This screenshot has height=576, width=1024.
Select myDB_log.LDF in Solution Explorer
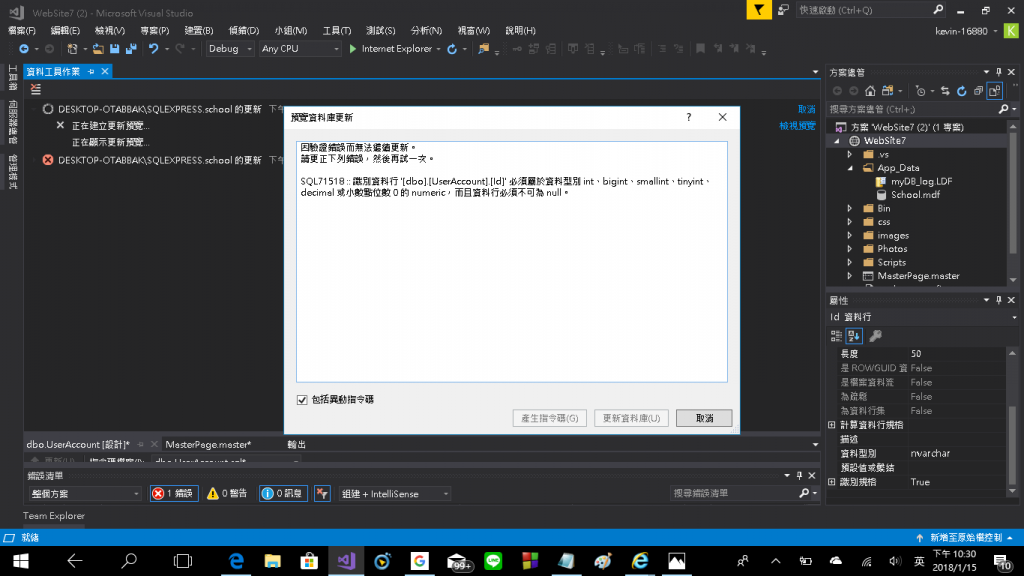pyautogui.click(x=921, y=182)
